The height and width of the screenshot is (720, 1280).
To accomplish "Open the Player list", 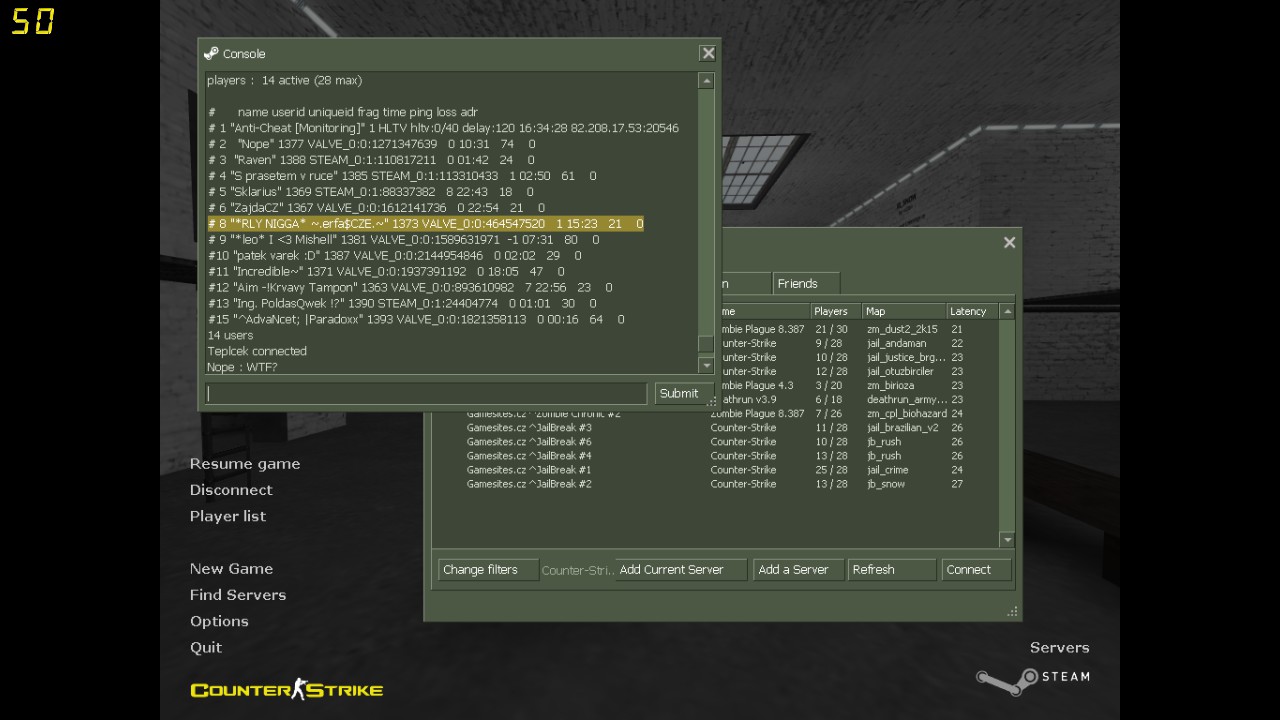I will click(x=228, y=515).
